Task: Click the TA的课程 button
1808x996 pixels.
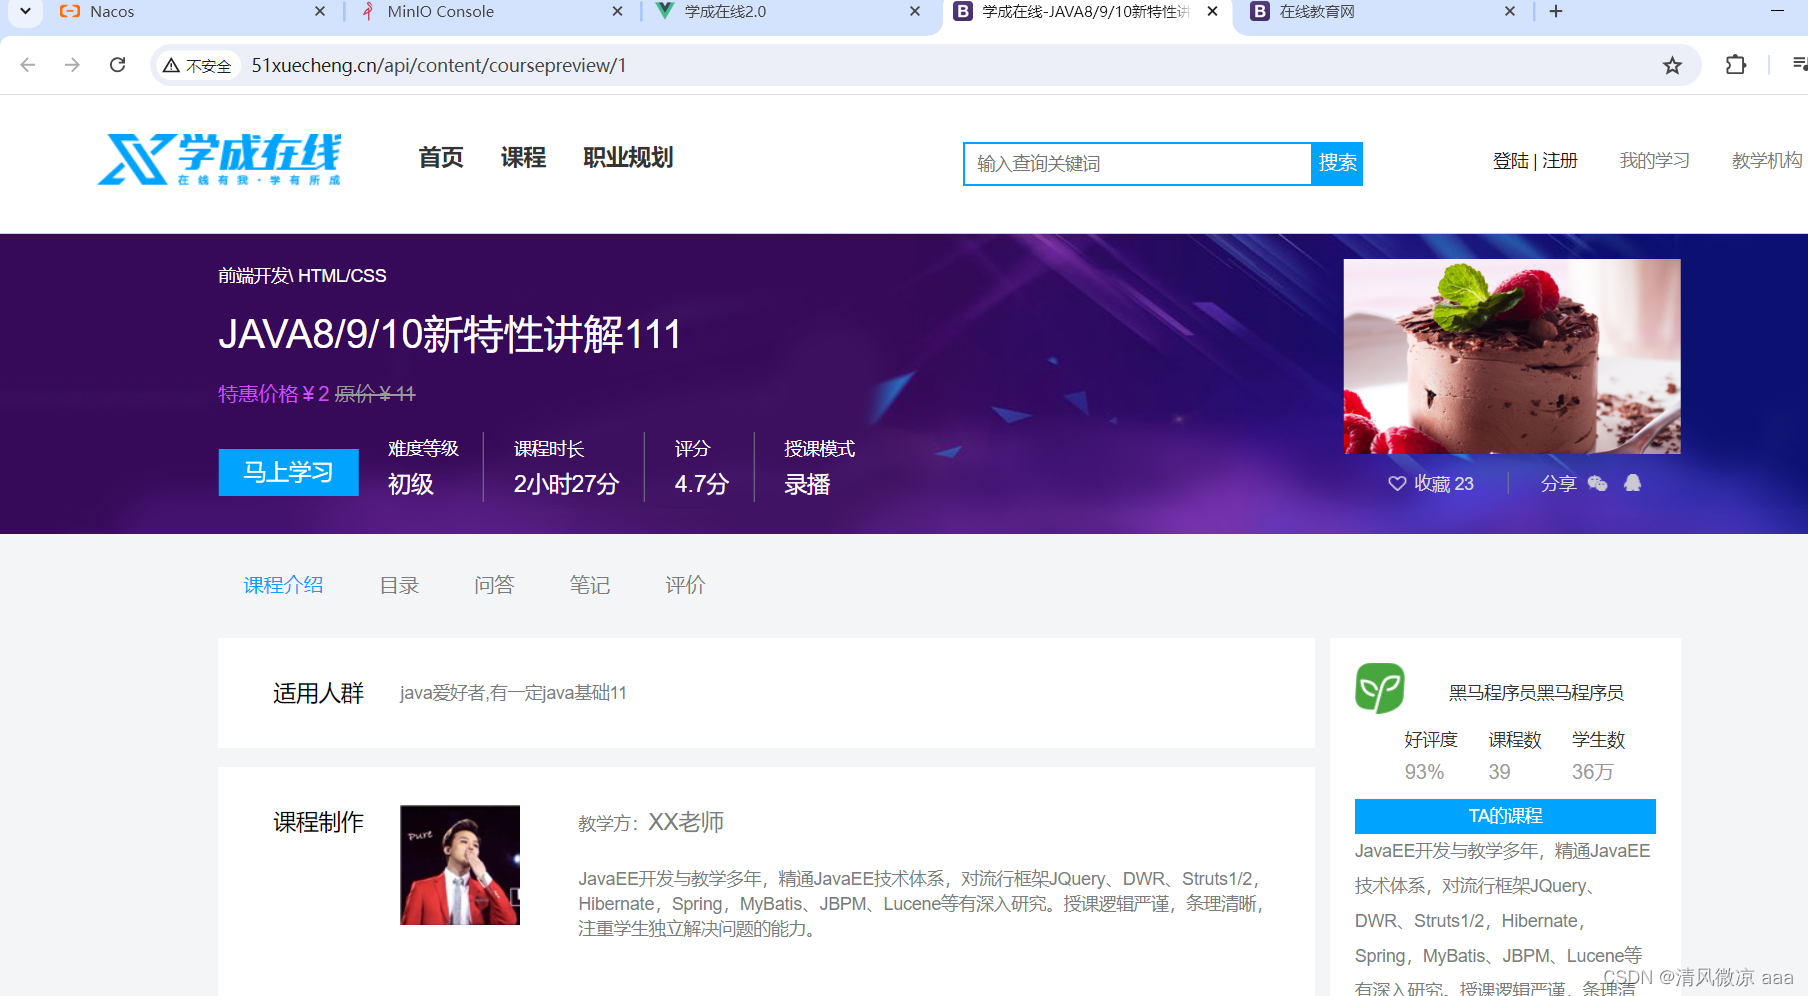Action: click(1505, 816)
